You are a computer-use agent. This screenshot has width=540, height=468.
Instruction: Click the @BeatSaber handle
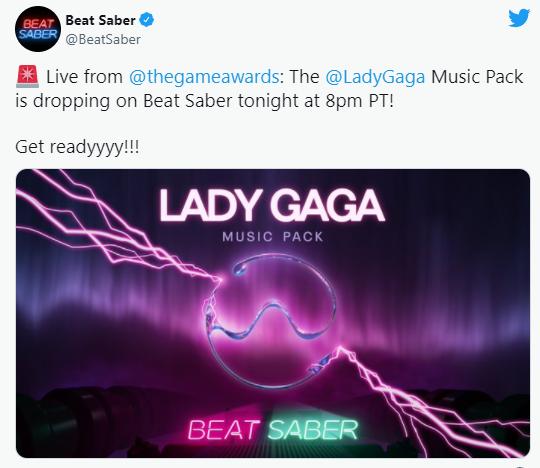pos(103,40)
